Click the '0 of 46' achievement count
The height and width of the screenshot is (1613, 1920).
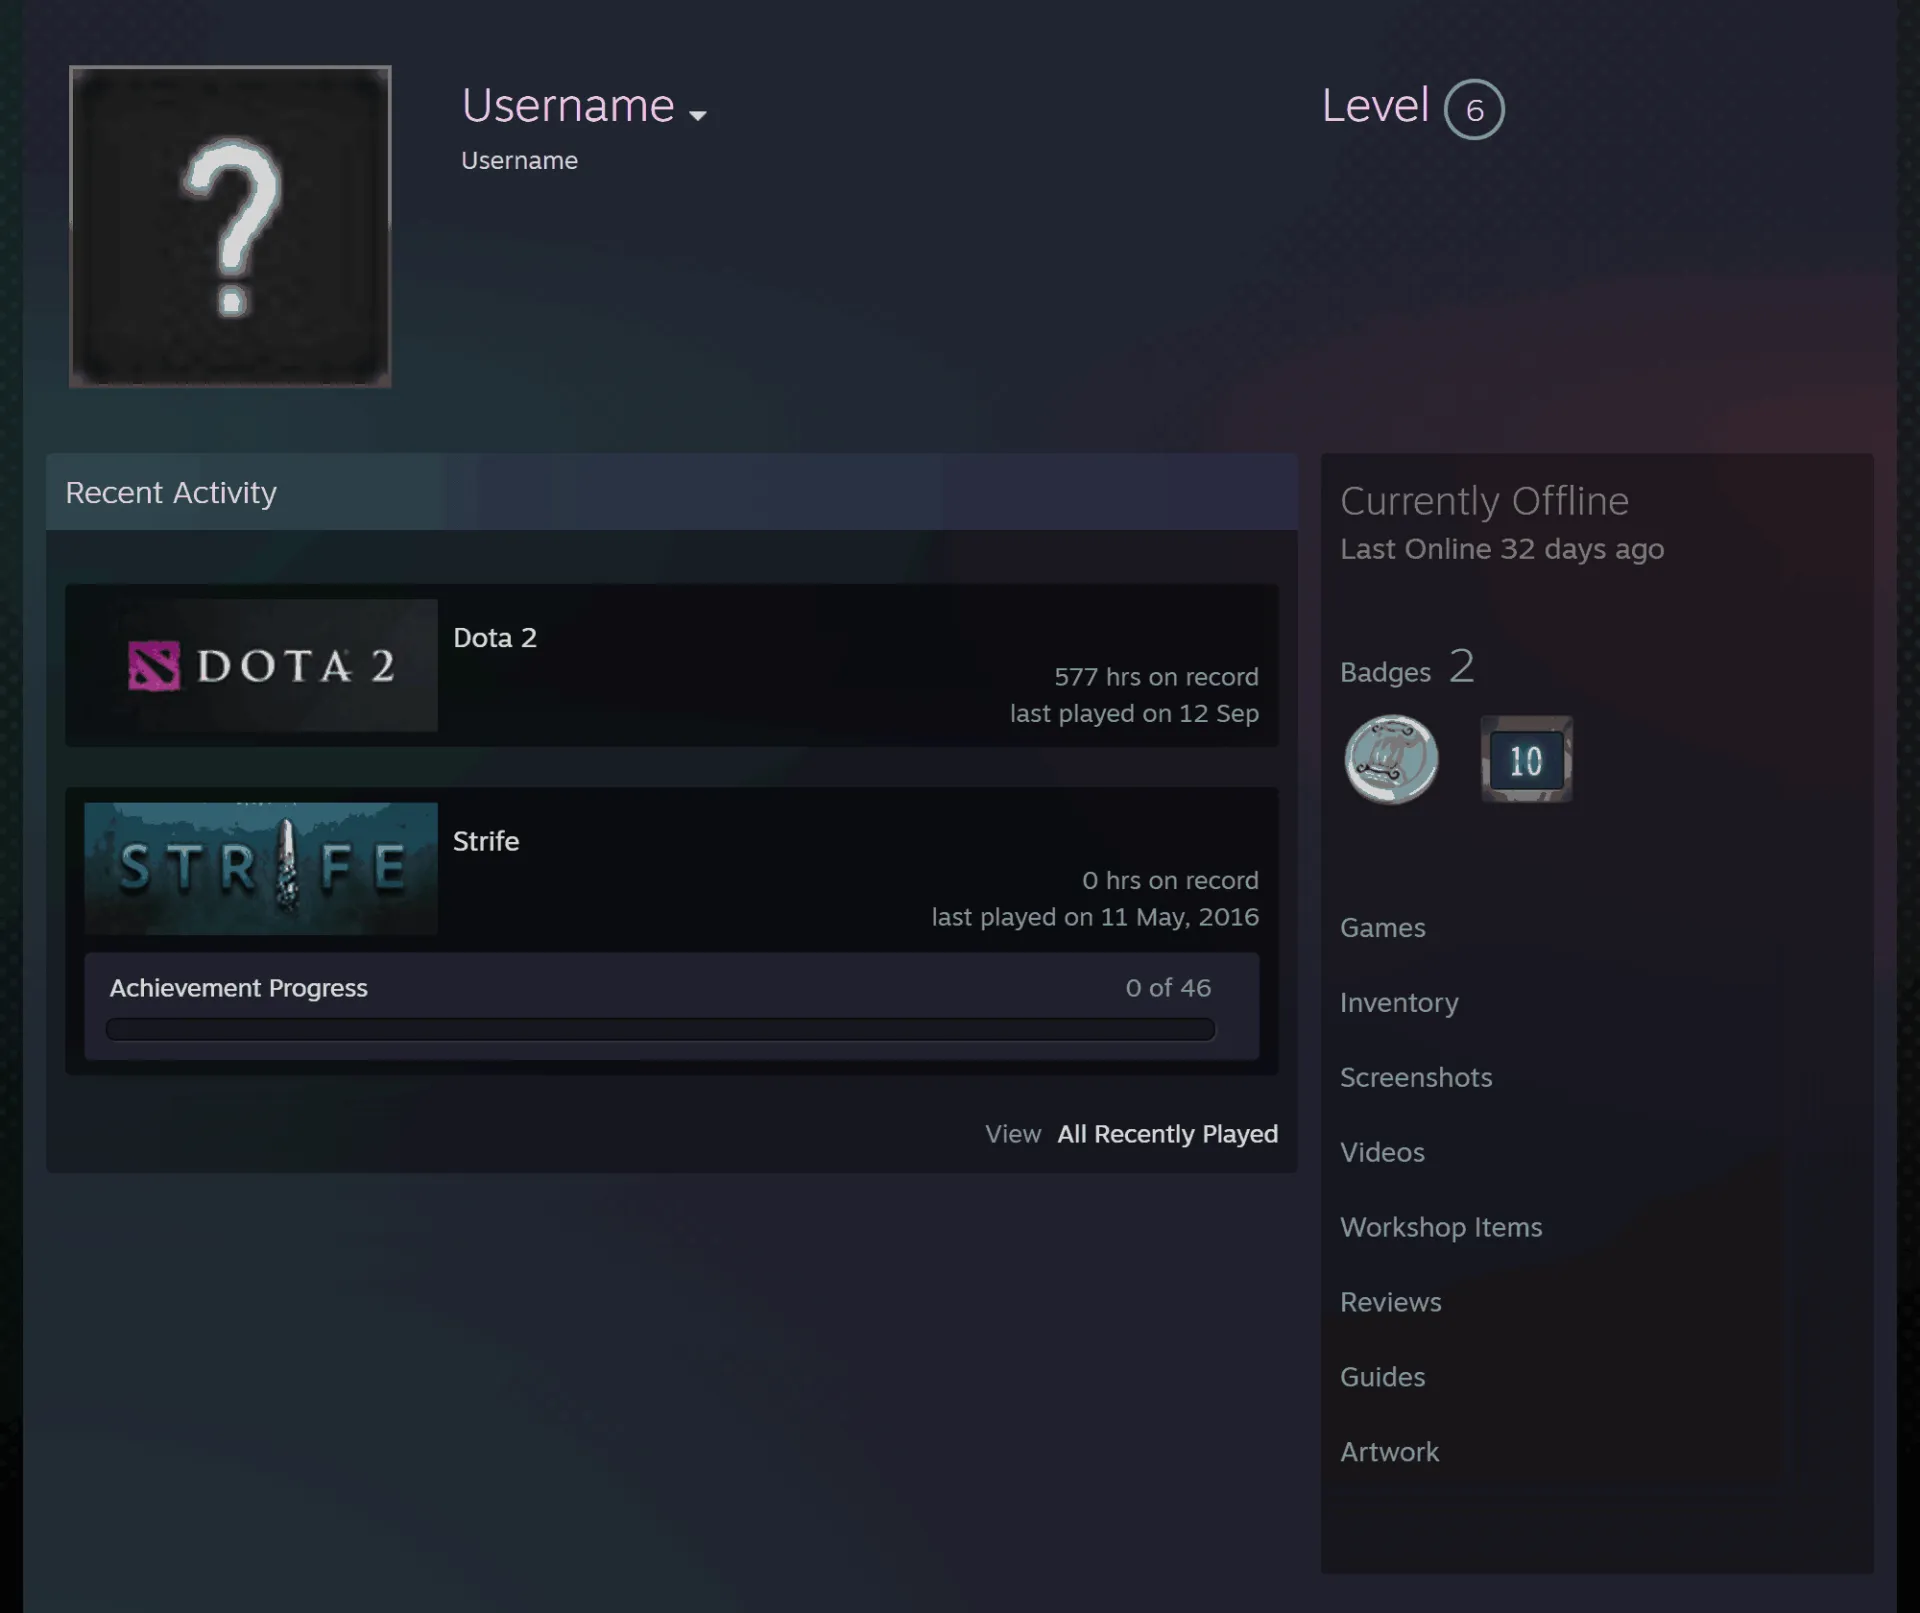1168,988
